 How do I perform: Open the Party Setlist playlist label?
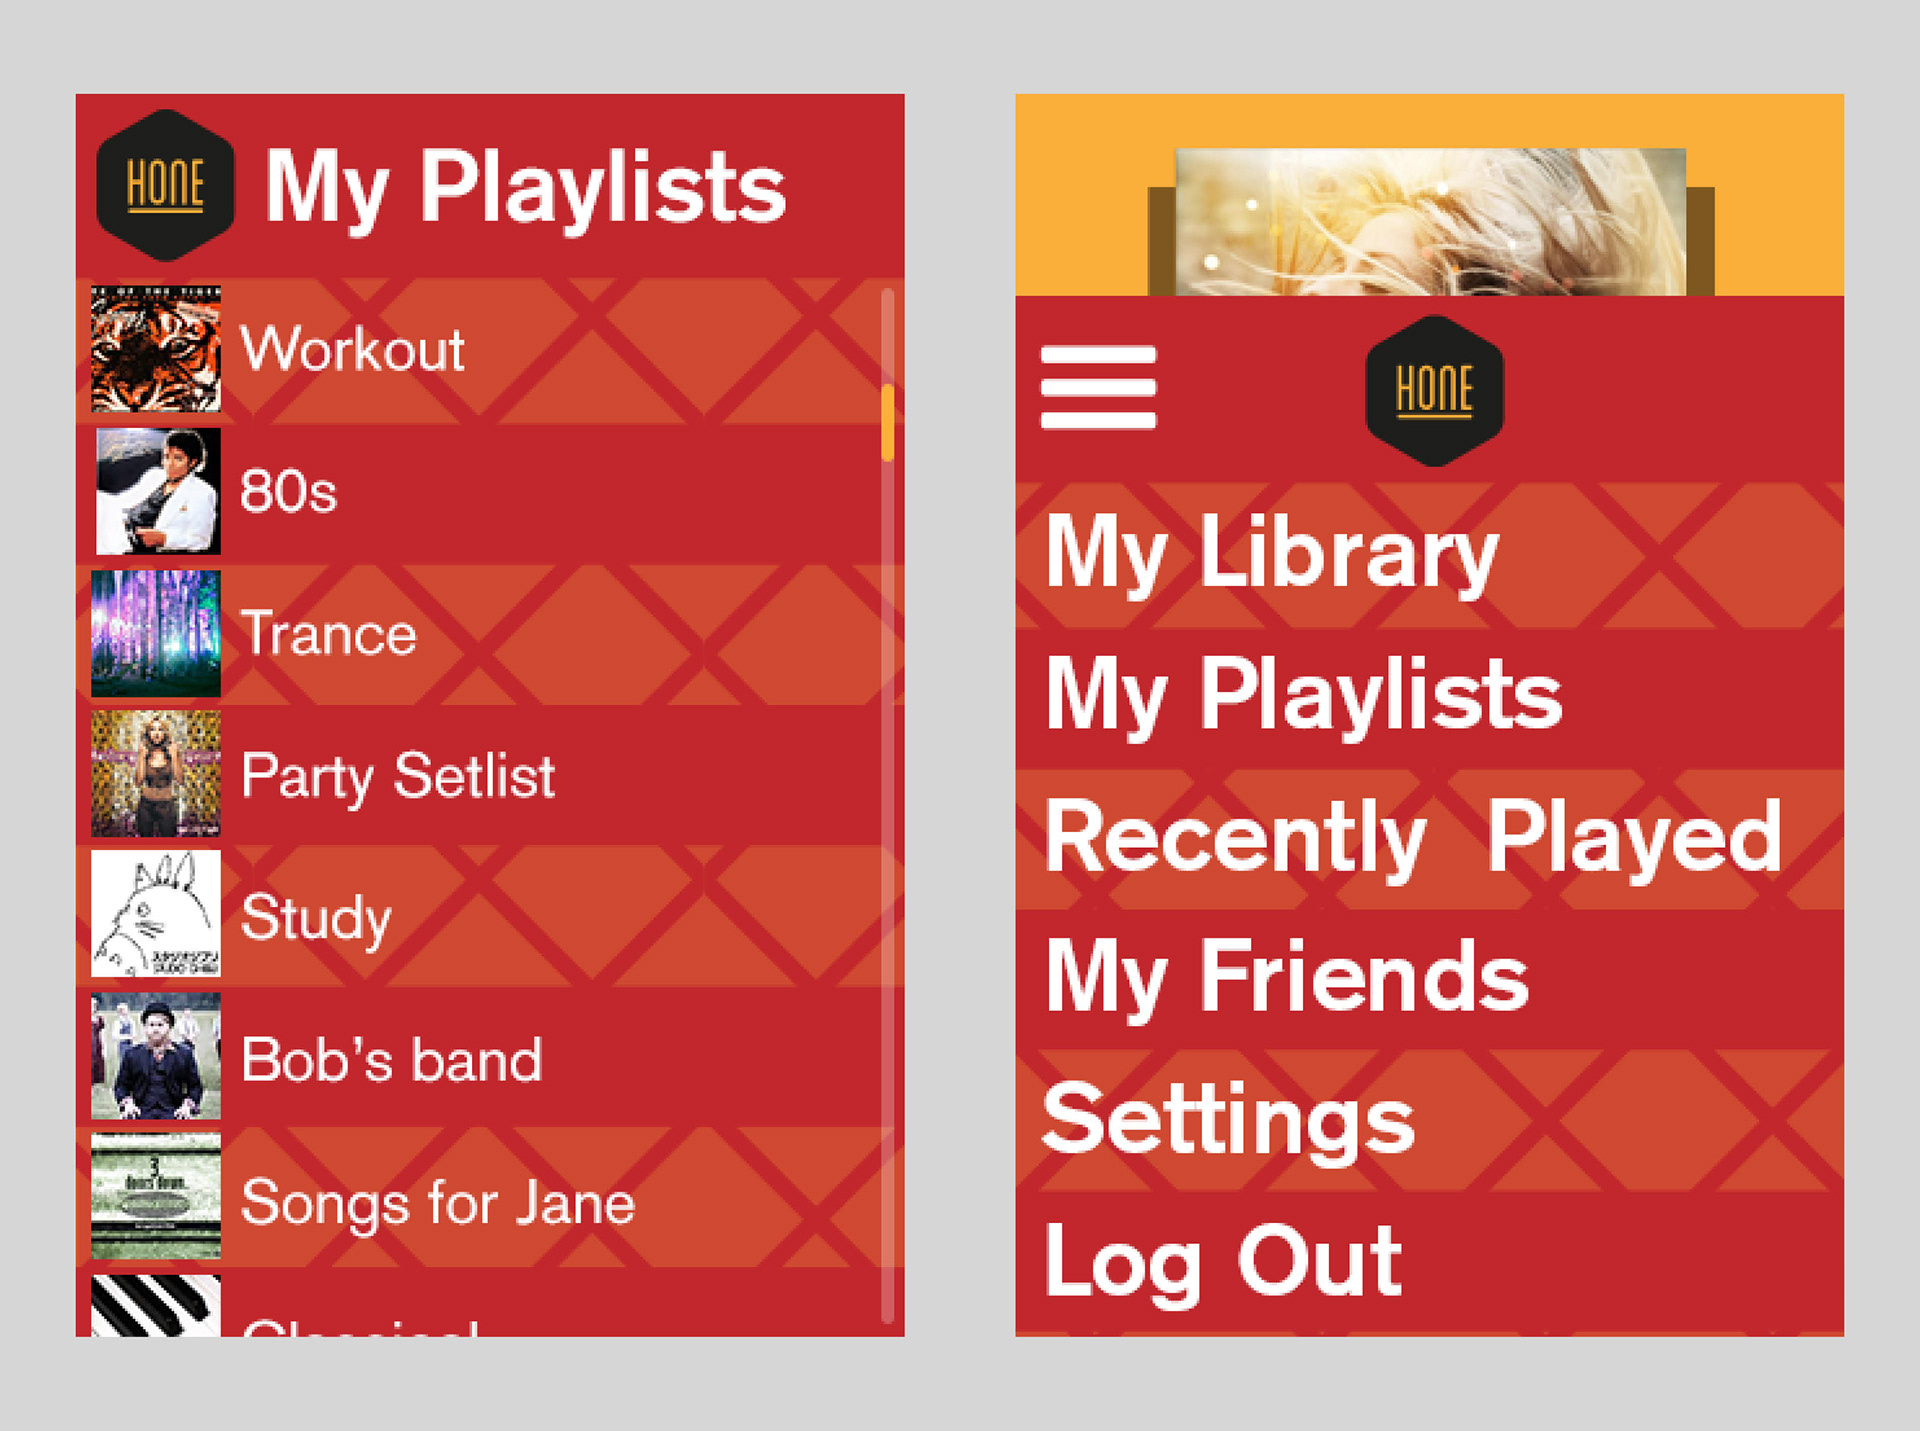(x=398, y=776)
